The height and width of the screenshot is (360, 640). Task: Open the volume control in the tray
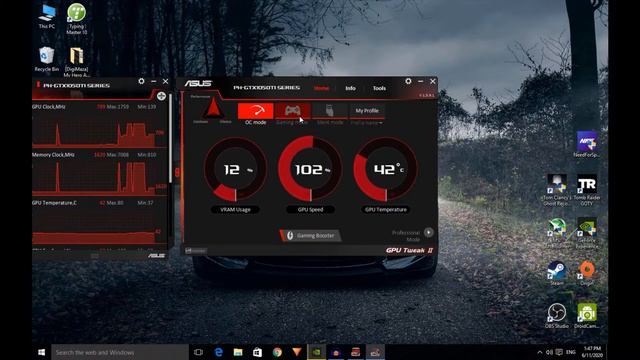pyautogui.click(x=549, y=352)
